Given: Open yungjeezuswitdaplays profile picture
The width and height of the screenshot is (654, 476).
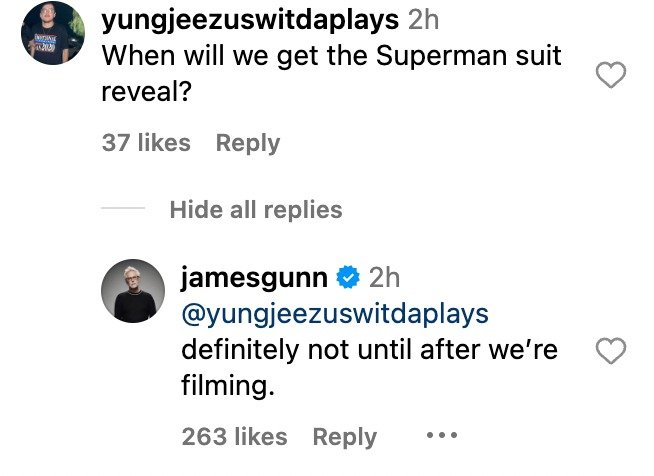Looking at the screenshot, I should 52,33.
